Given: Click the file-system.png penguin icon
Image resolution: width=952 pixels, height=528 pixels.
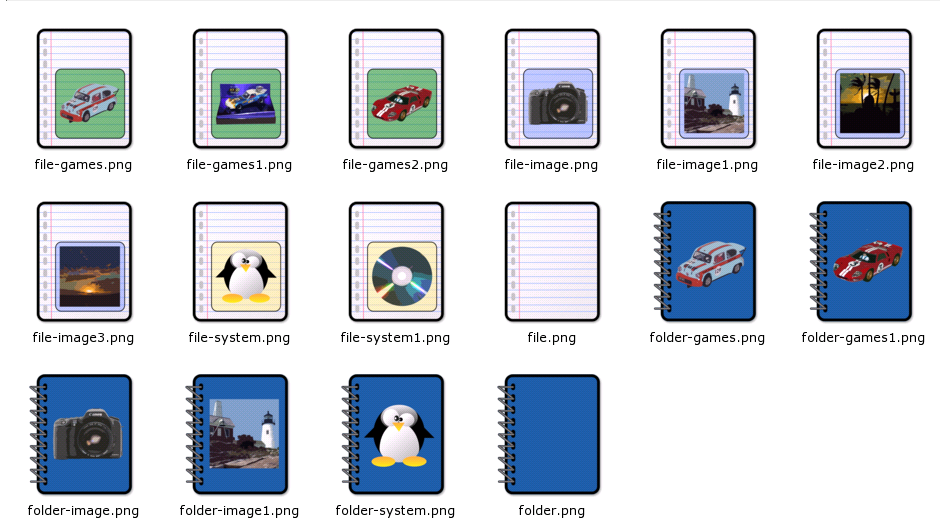Looking at the screenshot, I should coord(240,262).
